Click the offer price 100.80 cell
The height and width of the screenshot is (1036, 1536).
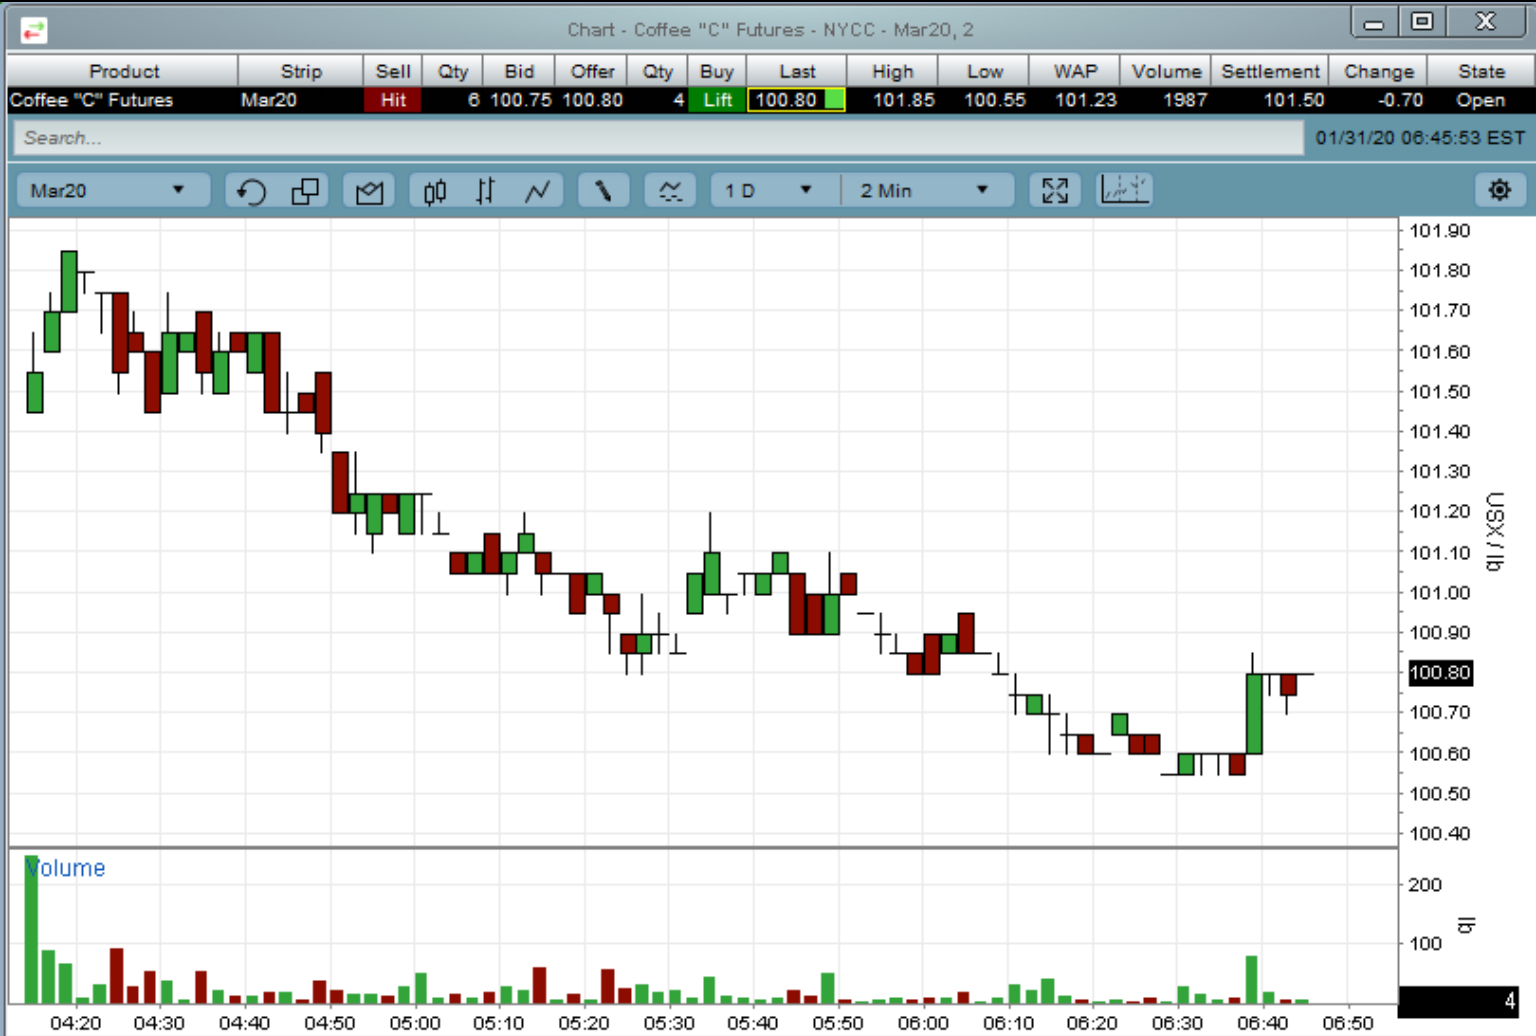592,100
